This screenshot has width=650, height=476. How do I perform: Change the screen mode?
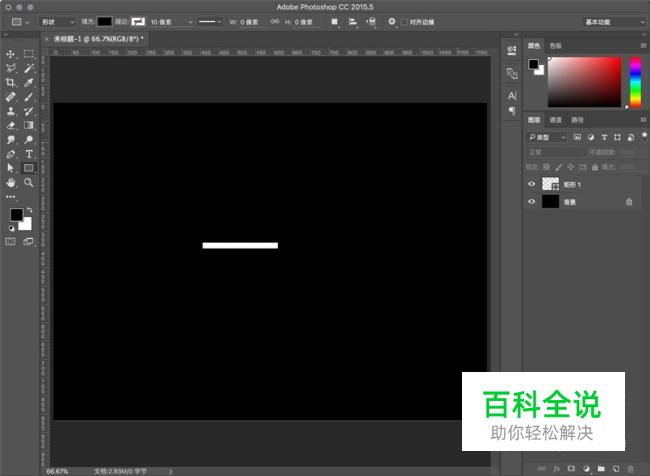coord(29,241)
